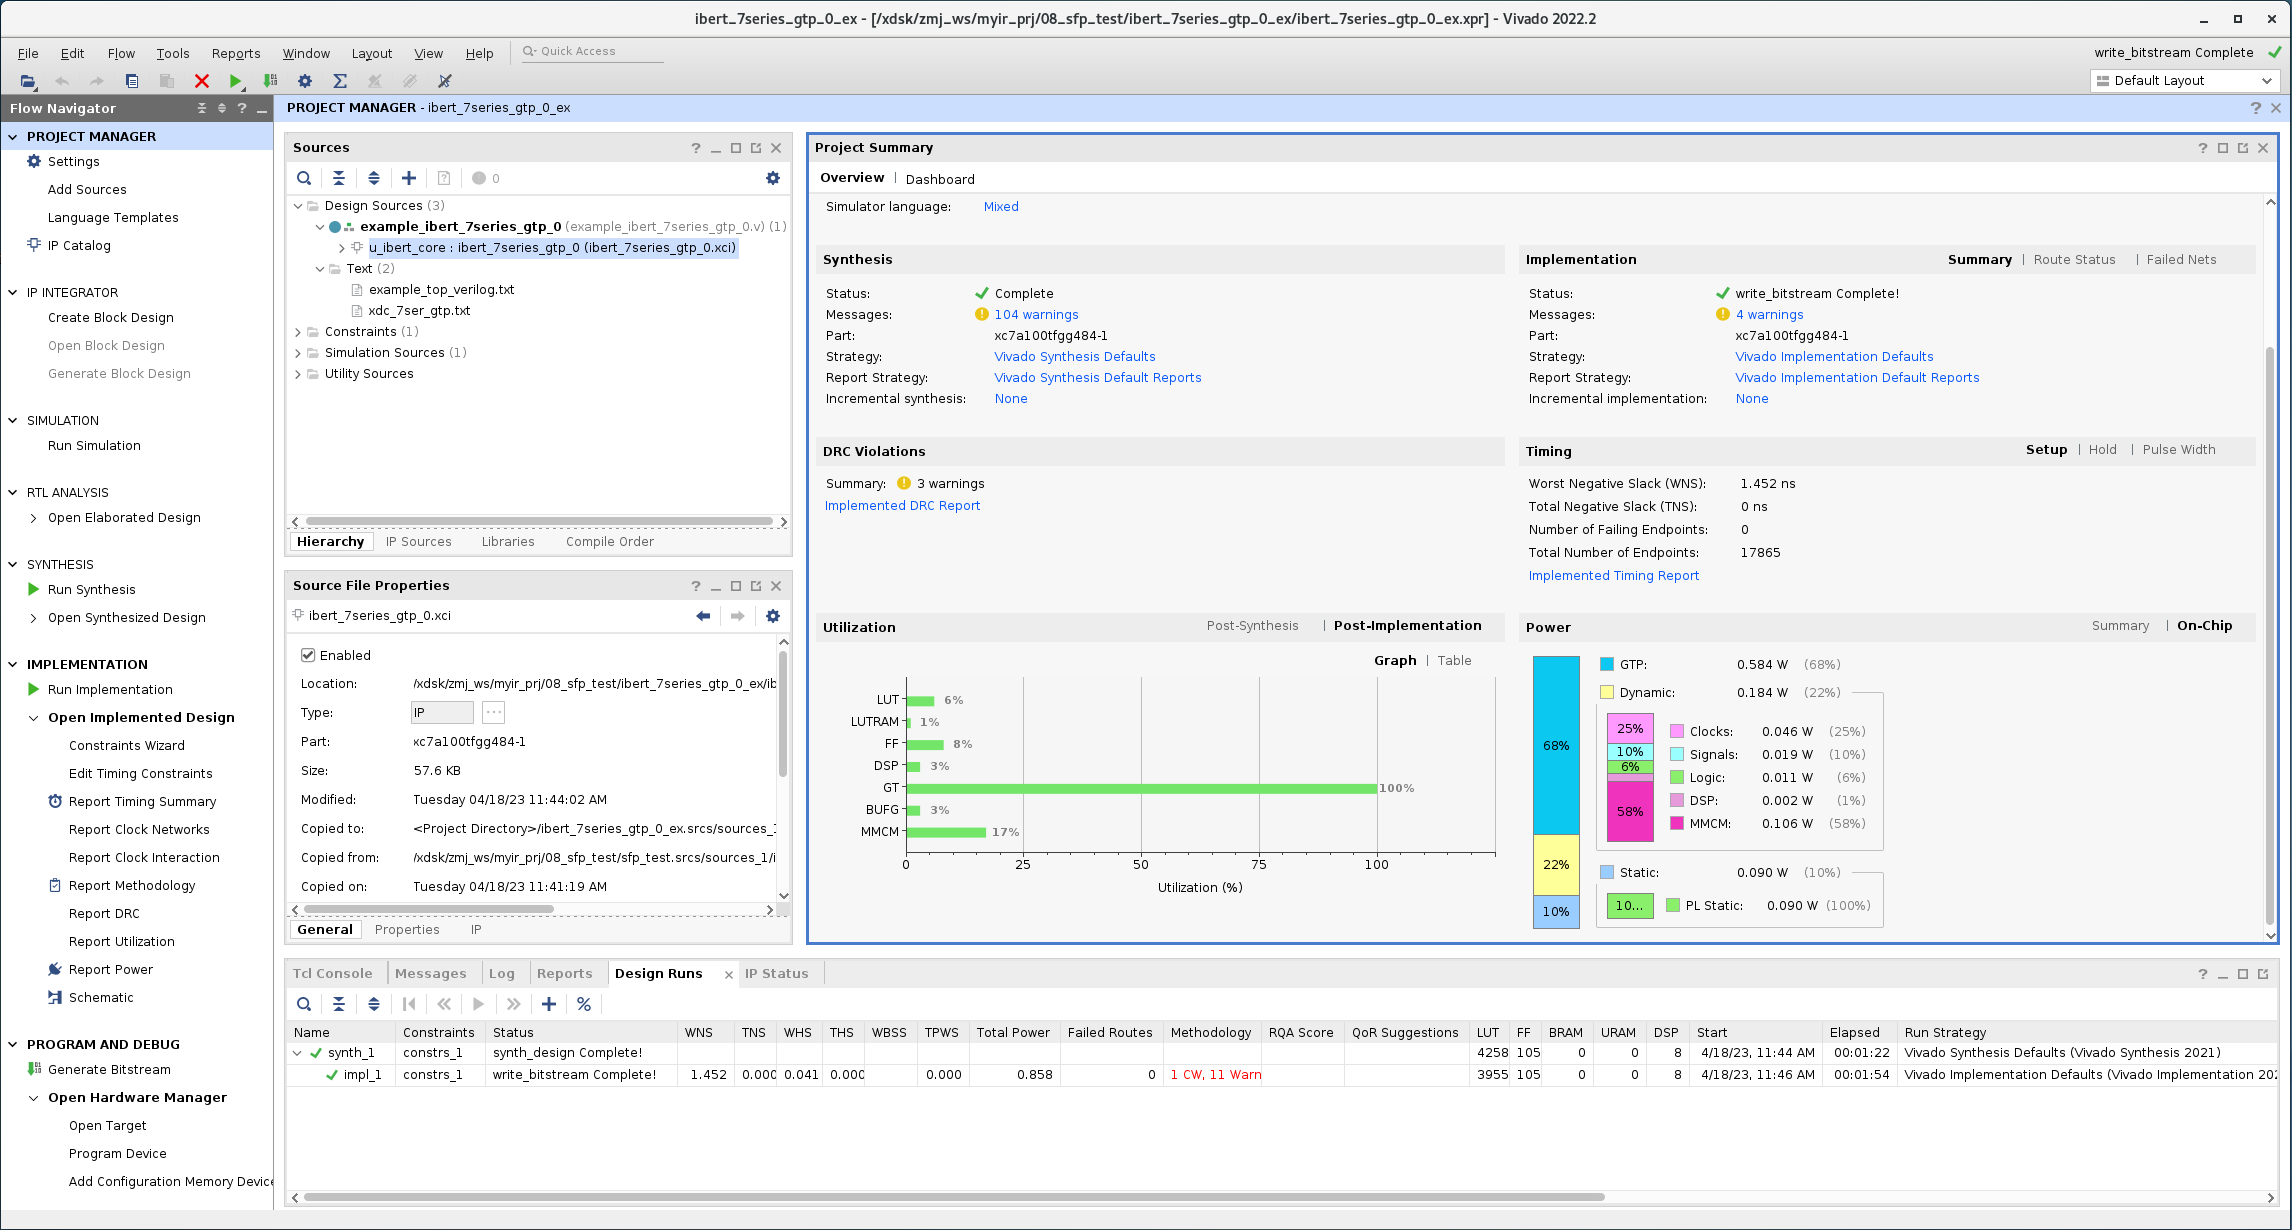Toggle percentage display icon in Design Runs
2292x1230 pixels.
click(x=584, y=1004)
